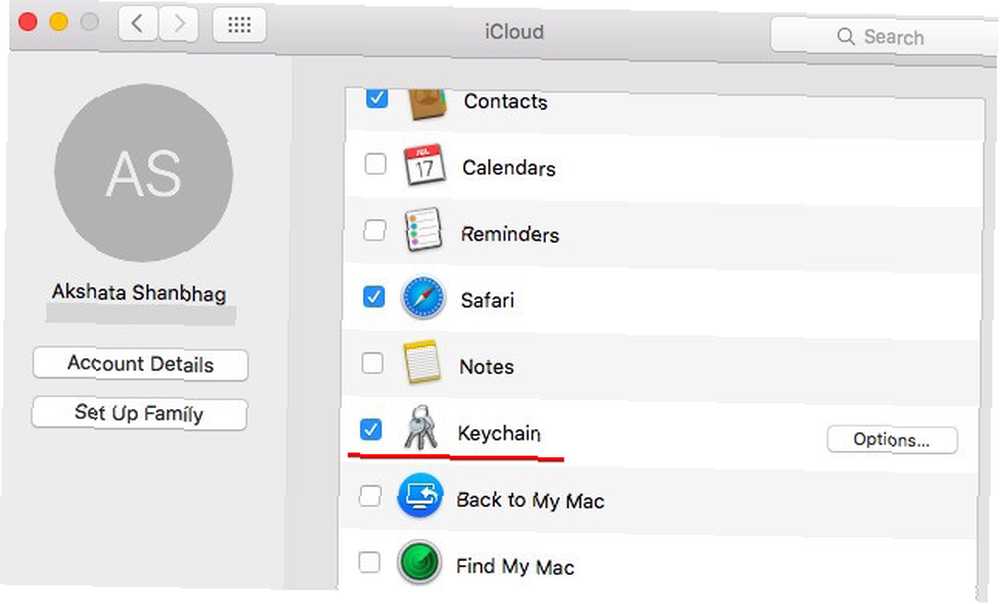Click the Calendars label
The width and height of the screenshot is (1000, 604).
click(509, 168)
